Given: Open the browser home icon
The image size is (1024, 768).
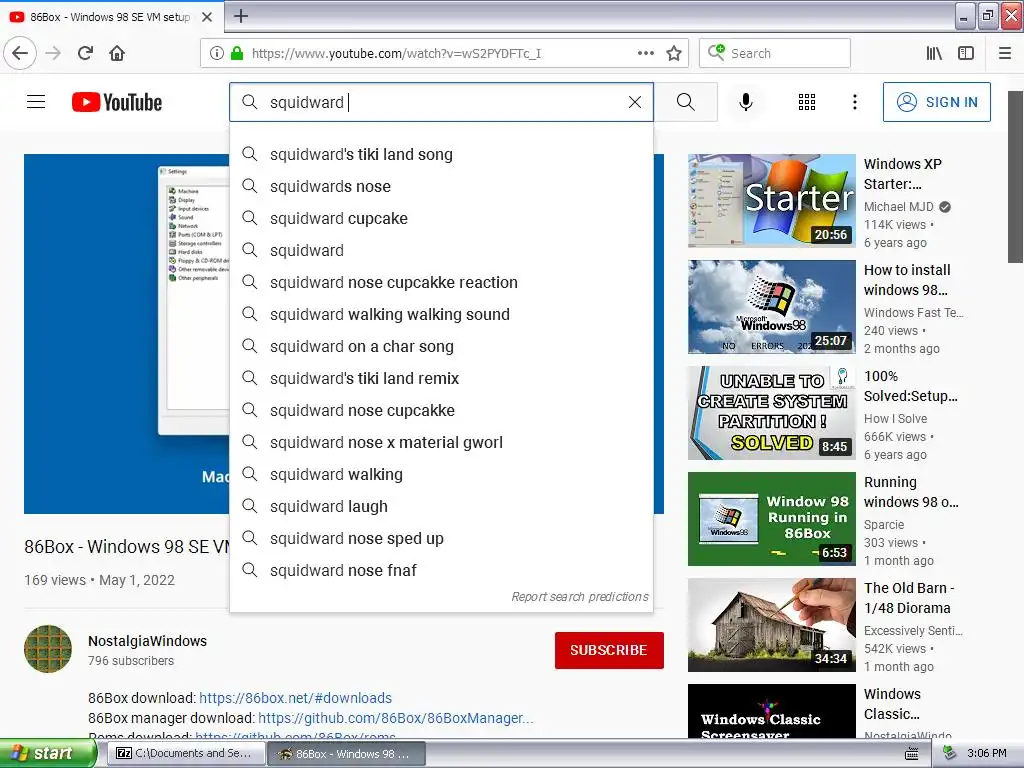Looking at the screenshot, I should pos(117,53).
